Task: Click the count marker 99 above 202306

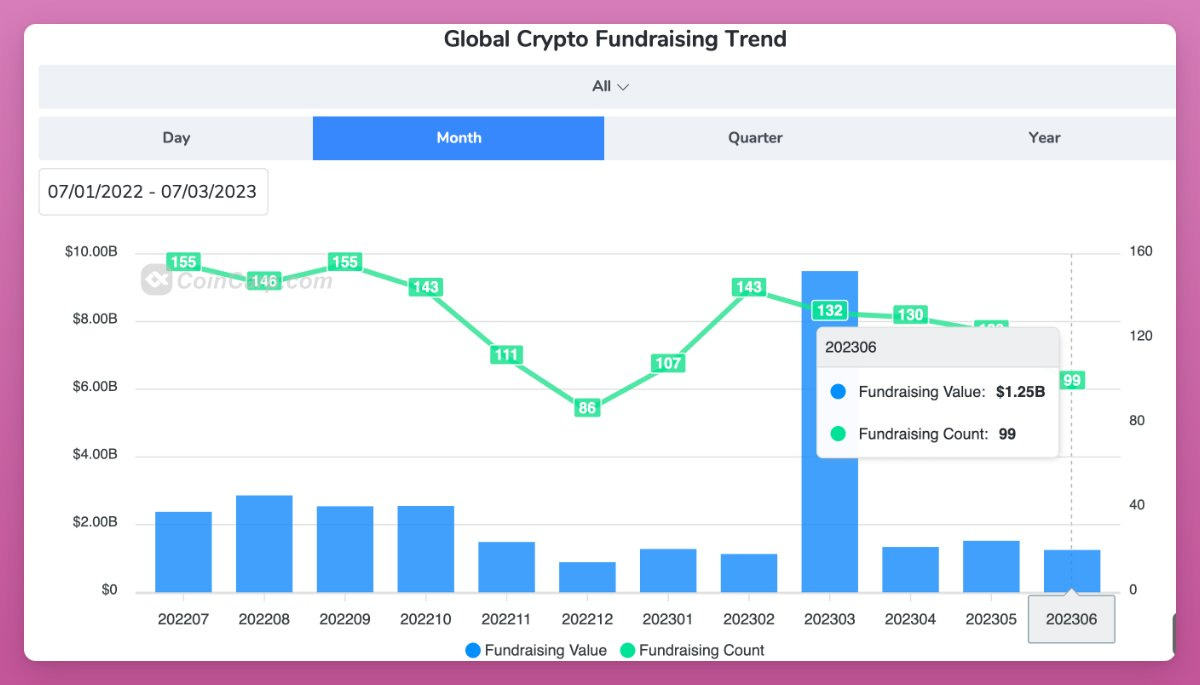Action: 1072,380
